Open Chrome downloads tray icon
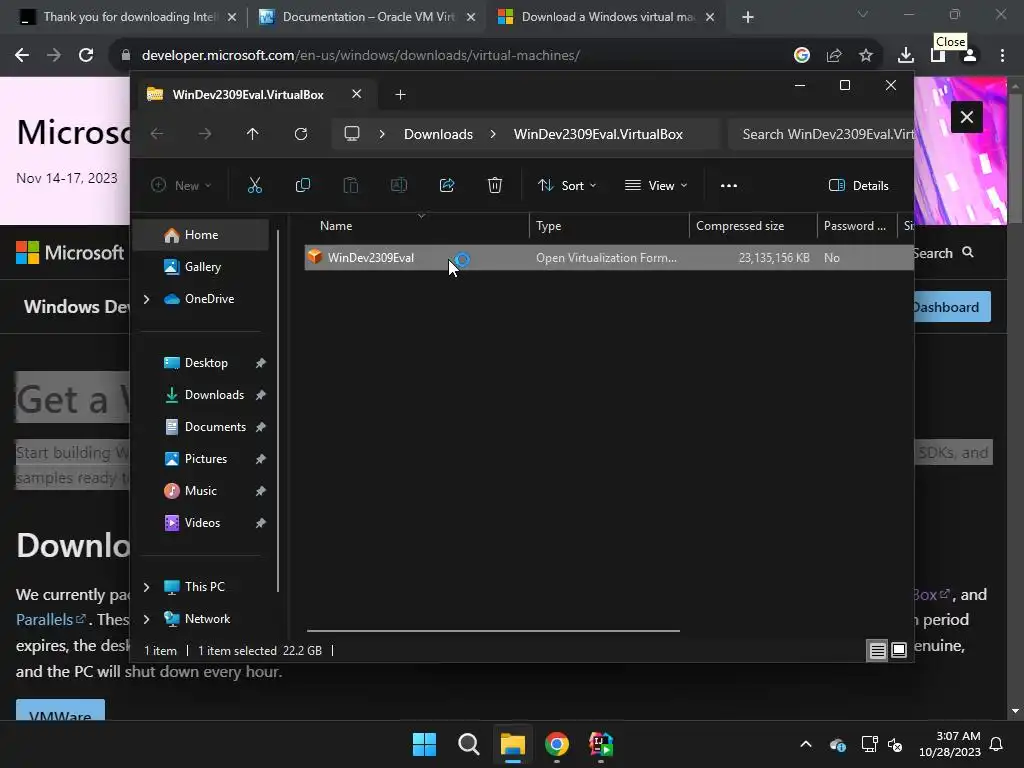 tap(906, 55)
